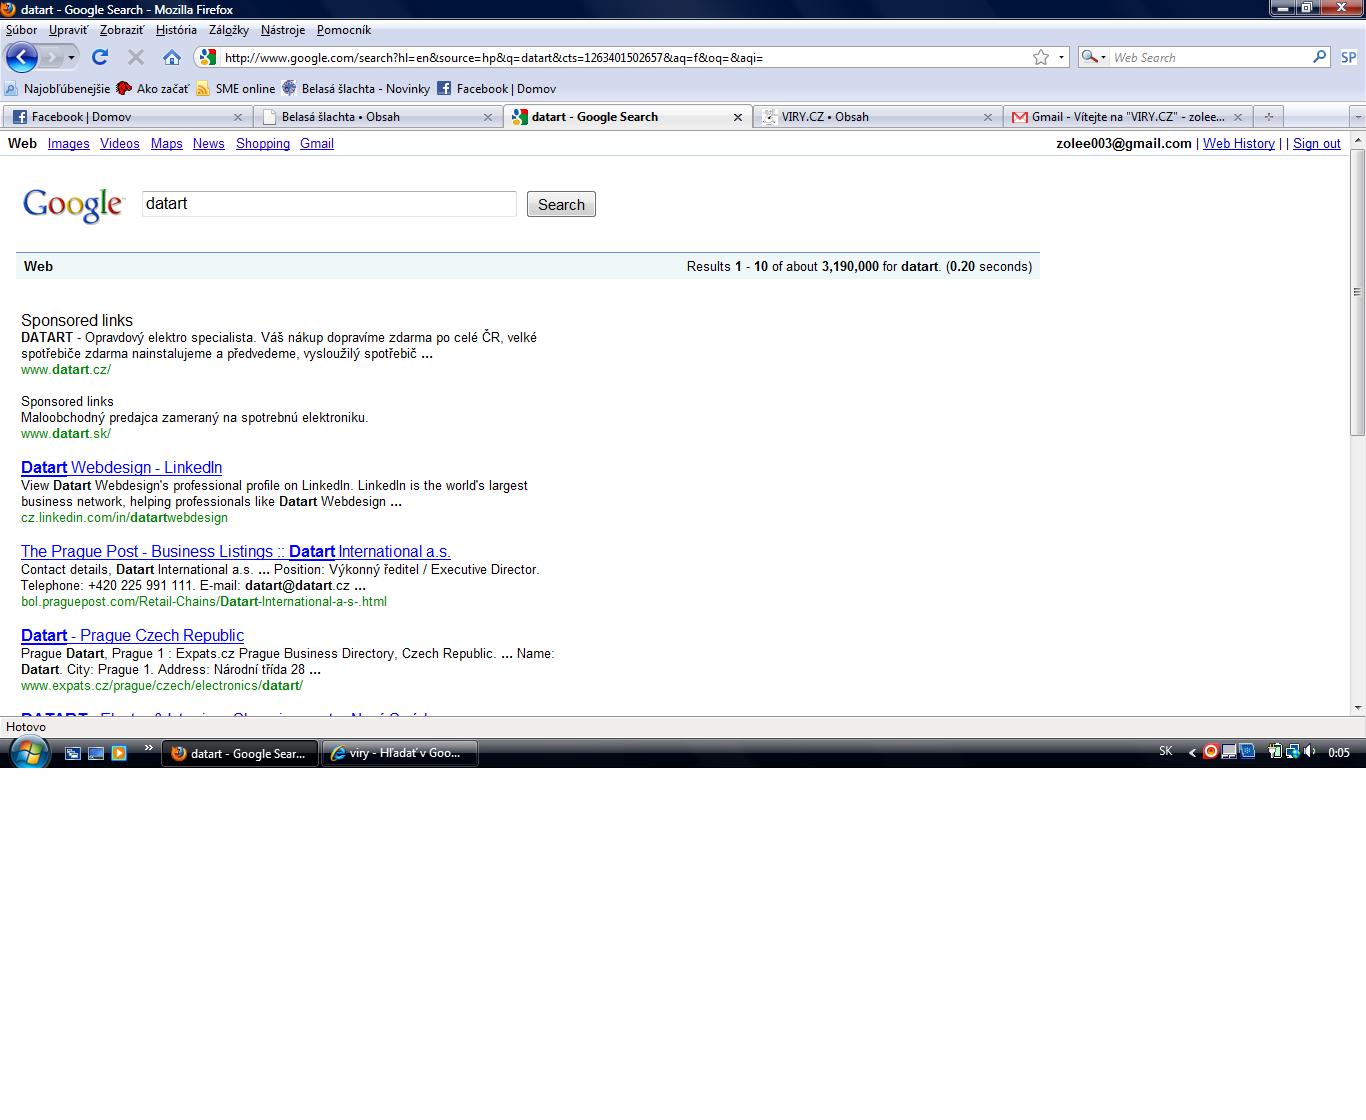Switch to the VIRY.CZ • Obsah tab
Screen dimensions: 1366x1120
click(868, 117)
